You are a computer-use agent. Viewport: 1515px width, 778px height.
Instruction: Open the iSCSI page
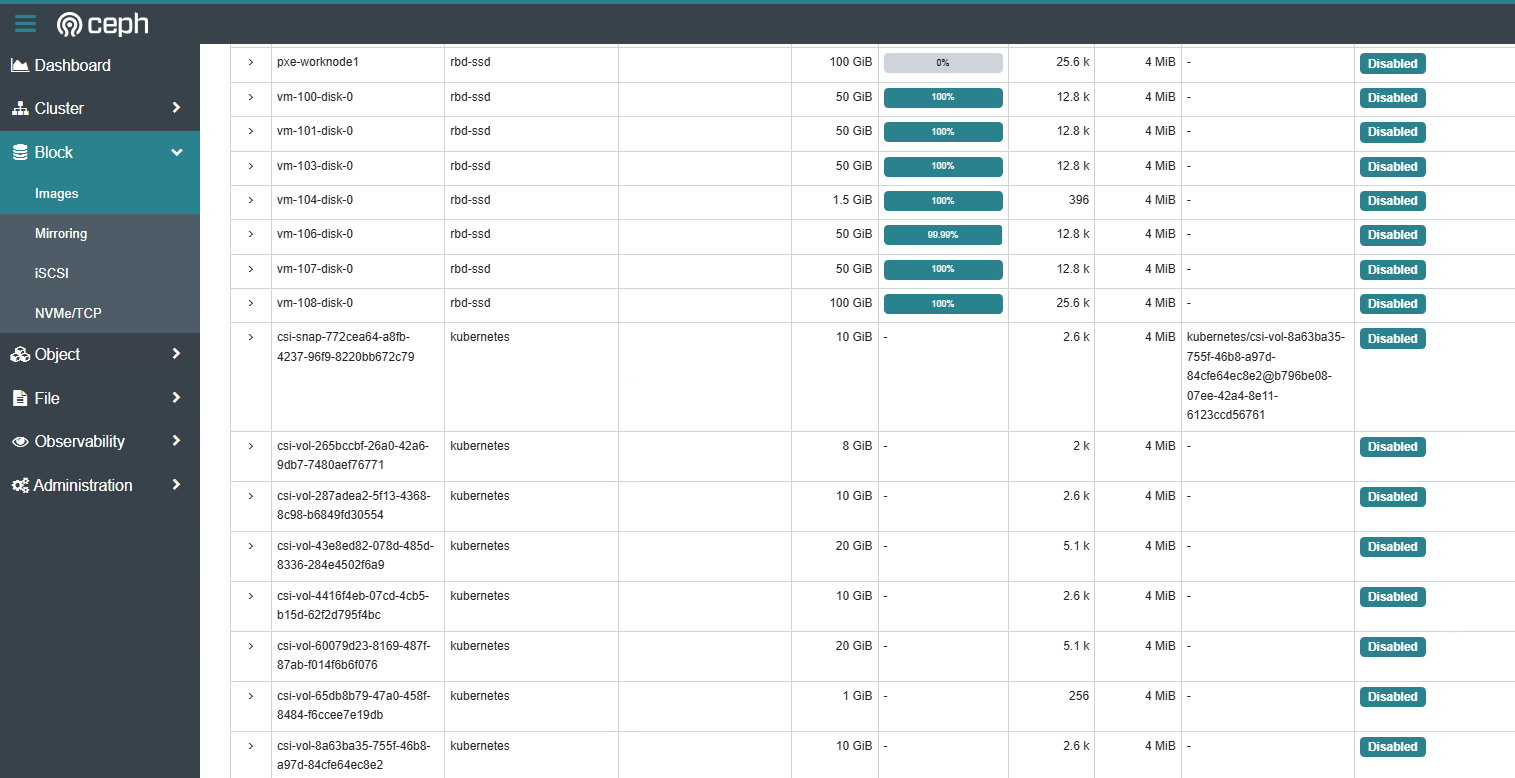pyautogui.click(x=51, y=273)
